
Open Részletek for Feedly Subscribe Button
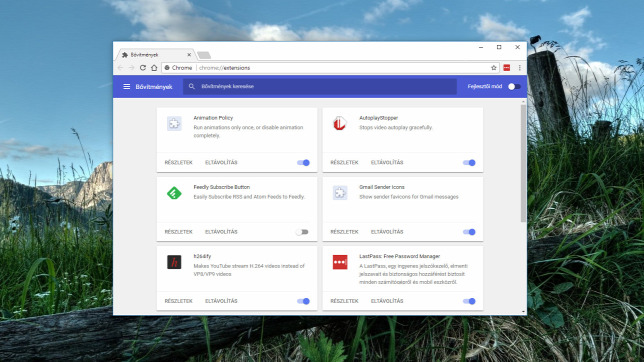click(179, 232)
